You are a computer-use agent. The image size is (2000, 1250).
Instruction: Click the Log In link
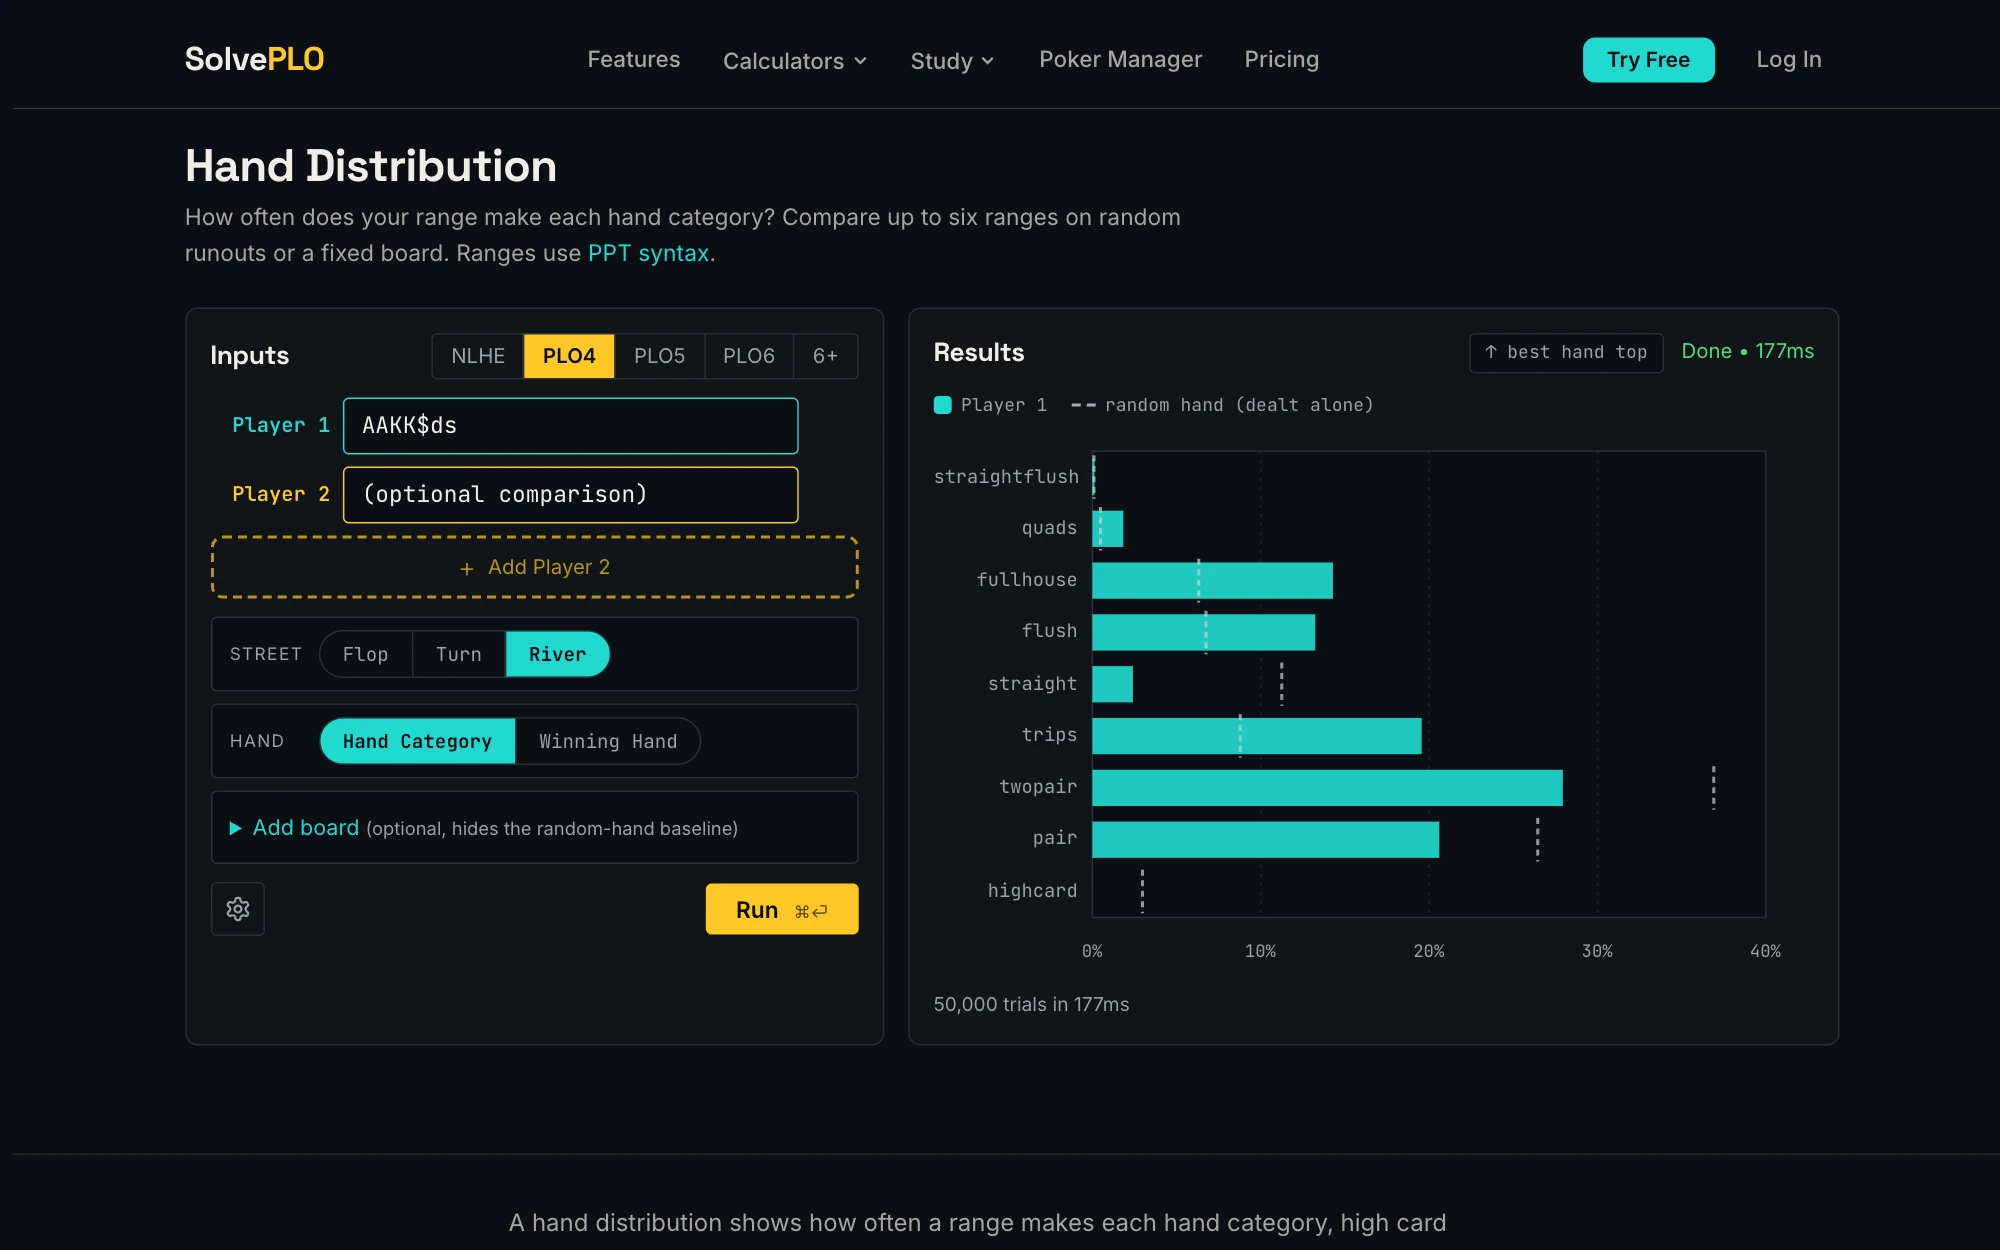(x=1789, y=59)
